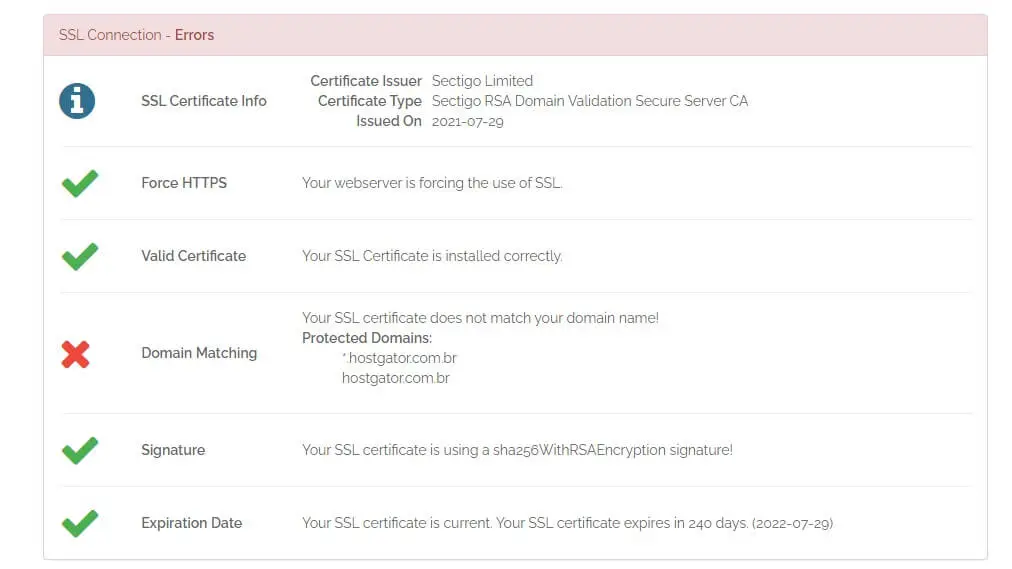The width and height of the screenshot is (1012, 569).
Task: Select the SSL Certificate Info label
Action: click(204, 101)
